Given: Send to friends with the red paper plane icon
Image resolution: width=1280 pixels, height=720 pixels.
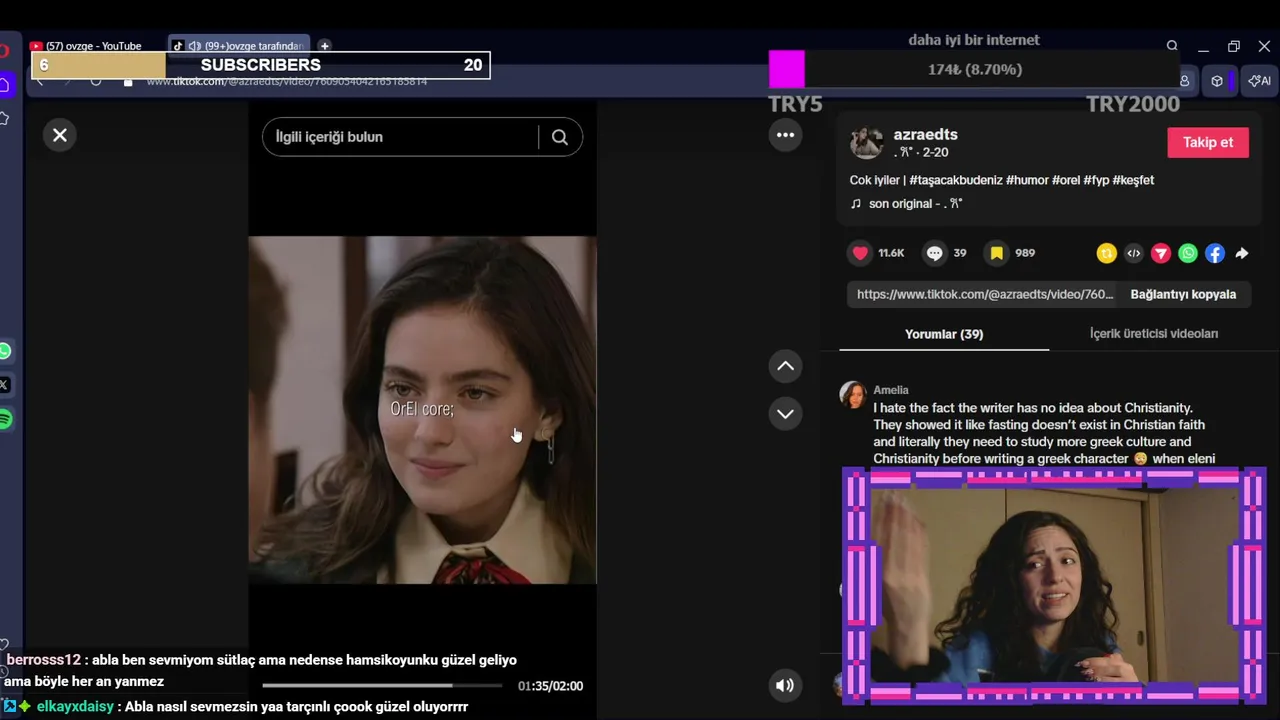Looking at the screenshot, I should point(1160,253).
